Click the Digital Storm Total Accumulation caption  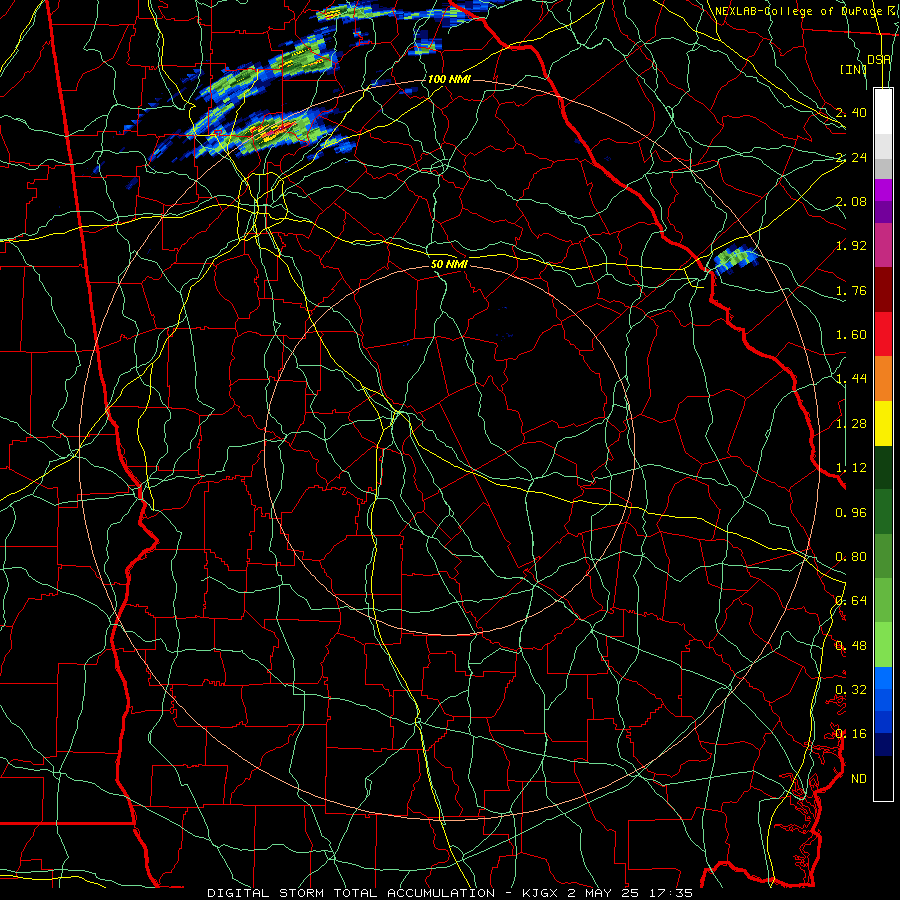click(x=449, y=893)
